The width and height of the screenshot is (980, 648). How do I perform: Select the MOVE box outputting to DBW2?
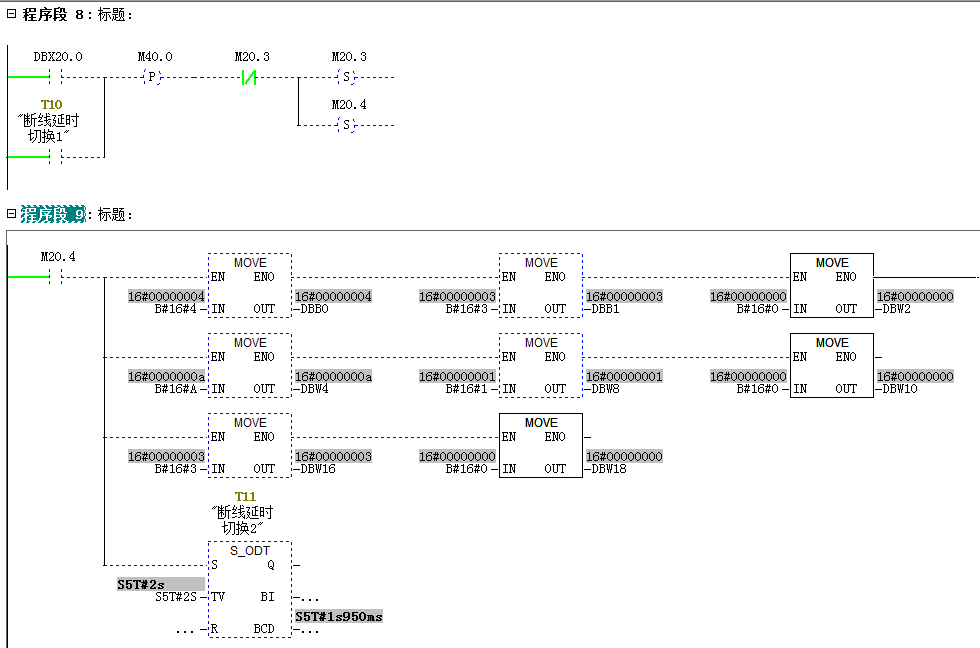(831, 285)
